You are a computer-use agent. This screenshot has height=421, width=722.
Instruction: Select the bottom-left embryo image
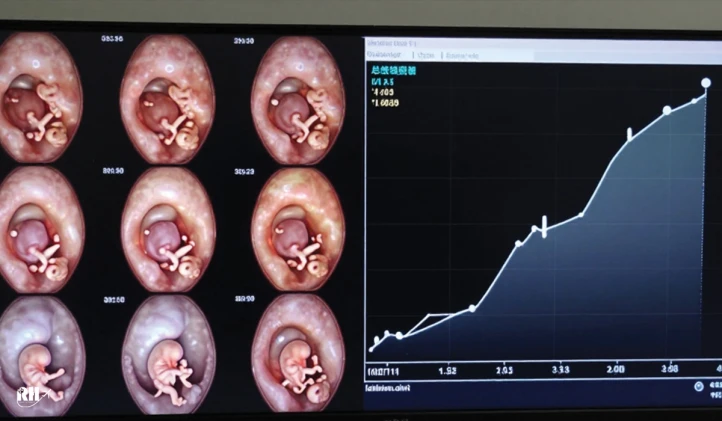tap(40, 355)
